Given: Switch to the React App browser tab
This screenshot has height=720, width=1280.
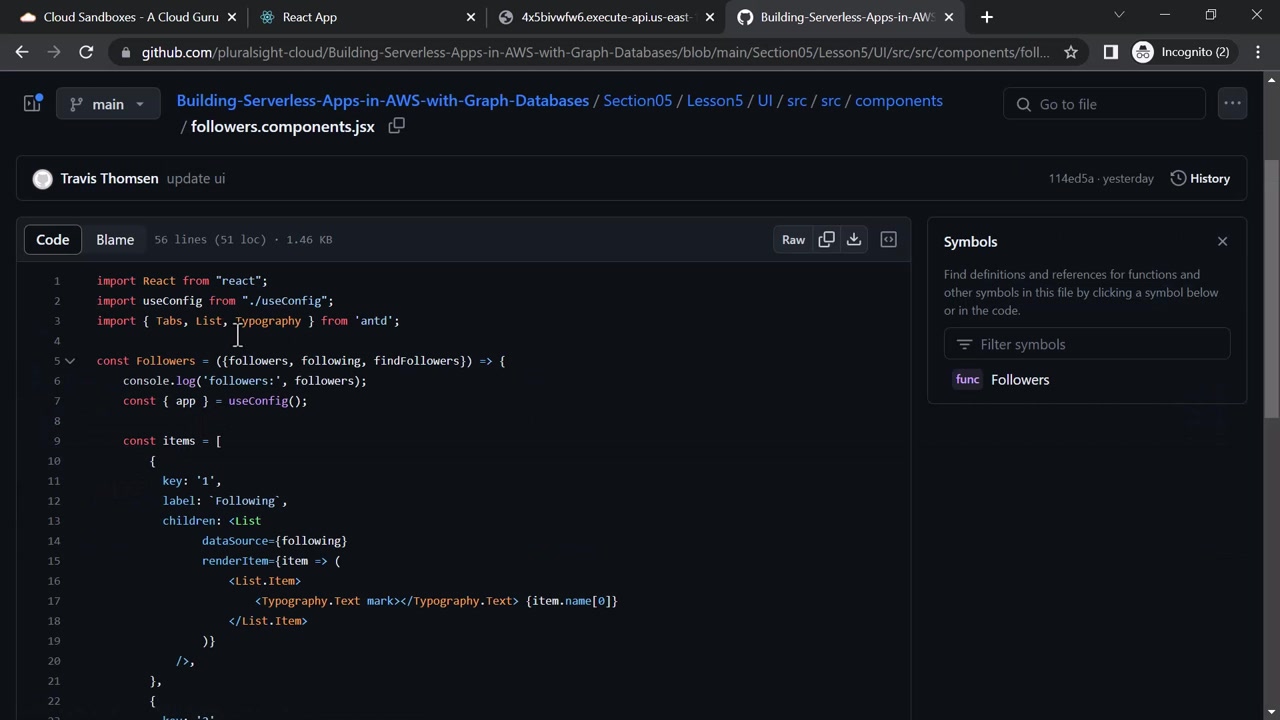Looking at the screenshot, I should tap(310, 17).
